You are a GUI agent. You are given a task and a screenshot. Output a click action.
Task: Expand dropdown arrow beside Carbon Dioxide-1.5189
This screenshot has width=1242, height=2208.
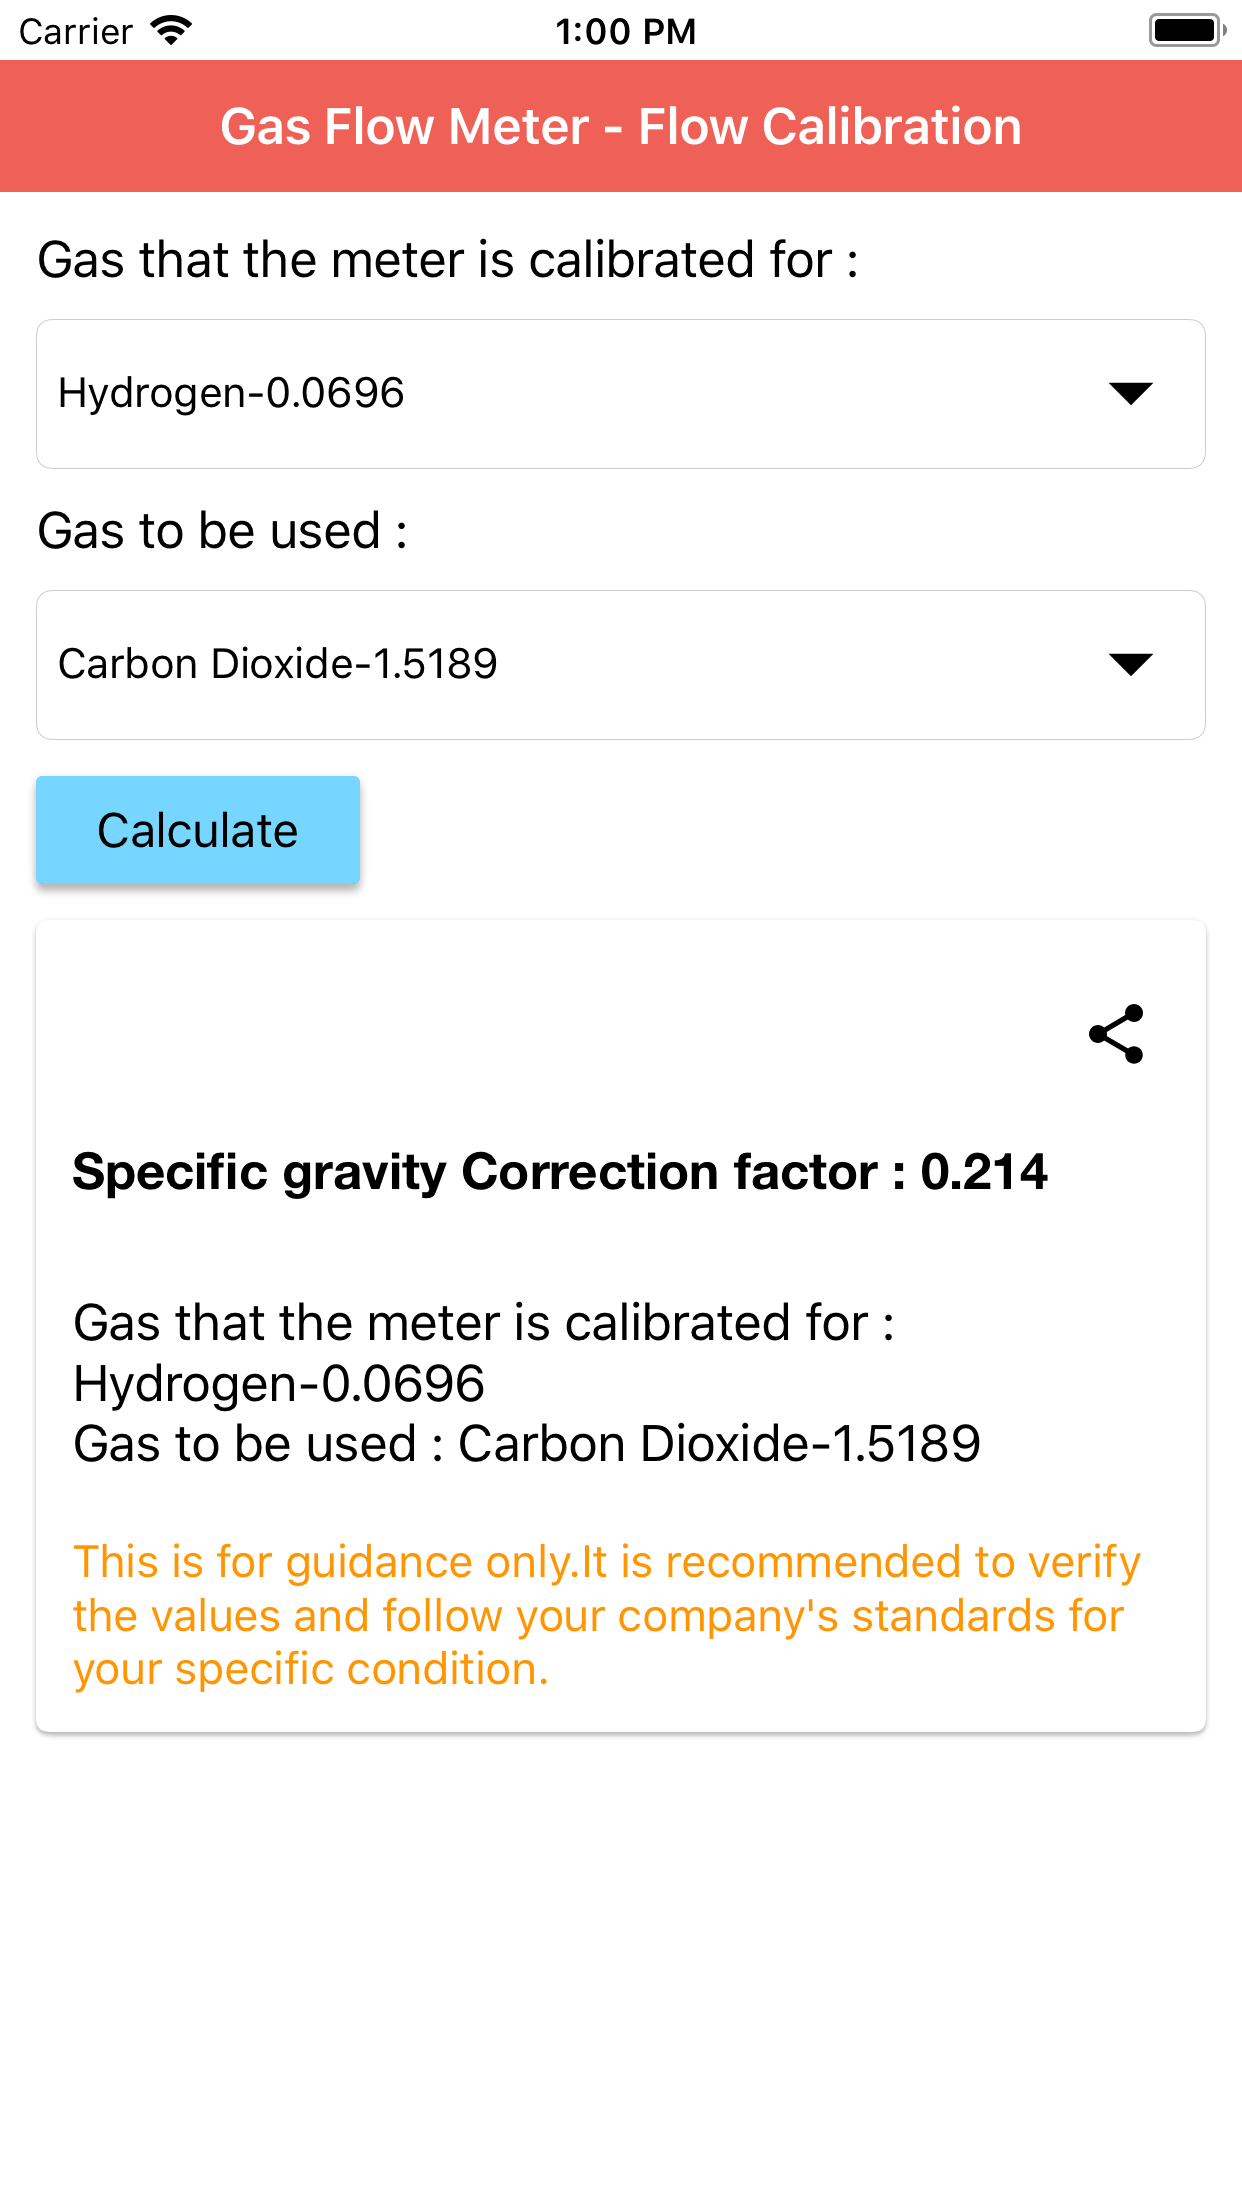pos(1131,664)
